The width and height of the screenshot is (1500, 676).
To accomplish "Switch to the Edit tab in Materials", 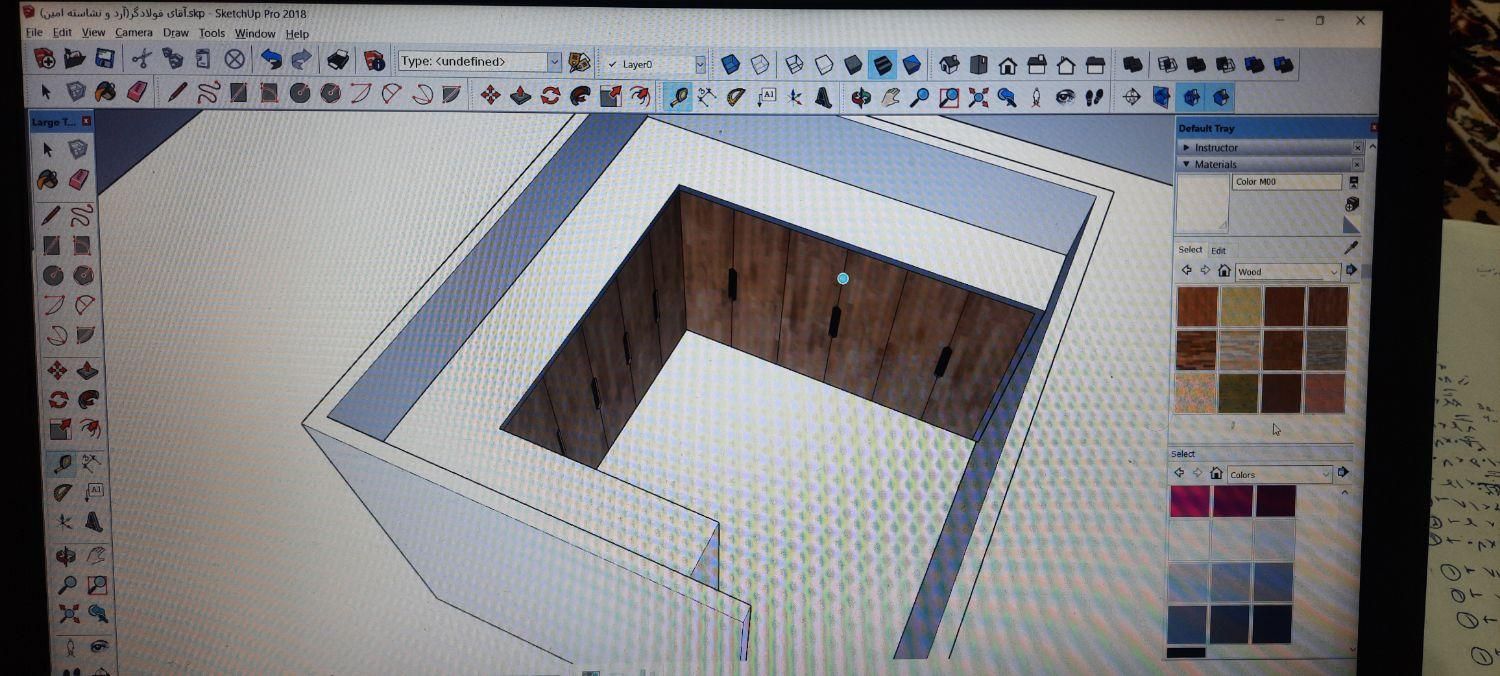I will [1218, 250].
